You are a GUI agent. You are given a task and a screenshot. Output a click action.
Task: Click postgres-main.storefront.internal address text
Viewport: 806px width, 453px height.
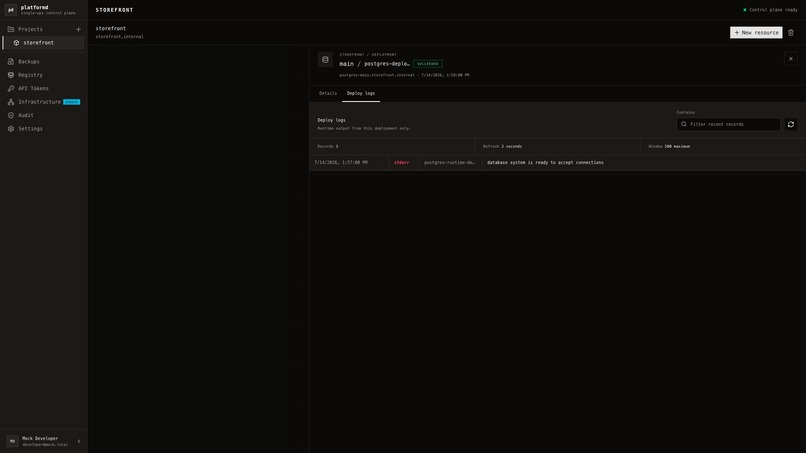click(x=377, y=75)
